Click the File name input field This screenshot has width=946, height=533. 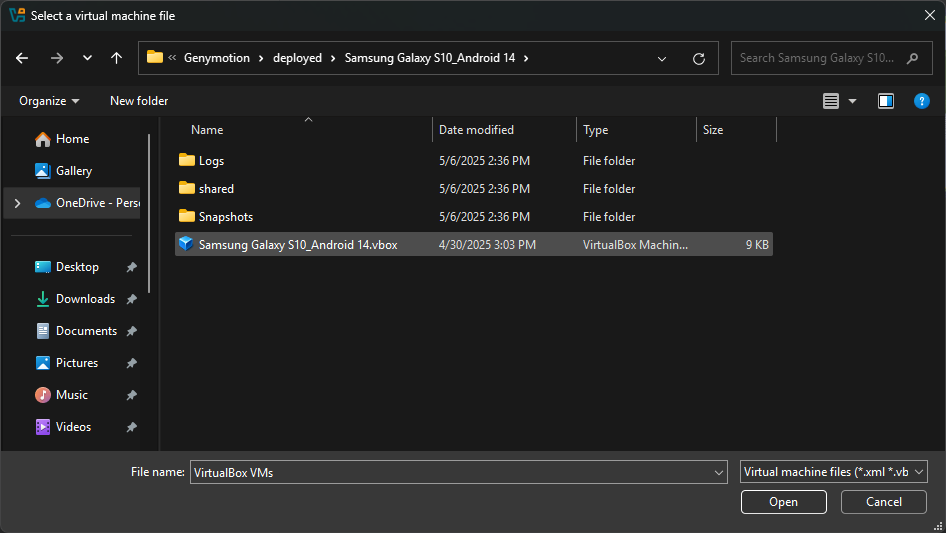pos(451,472)
